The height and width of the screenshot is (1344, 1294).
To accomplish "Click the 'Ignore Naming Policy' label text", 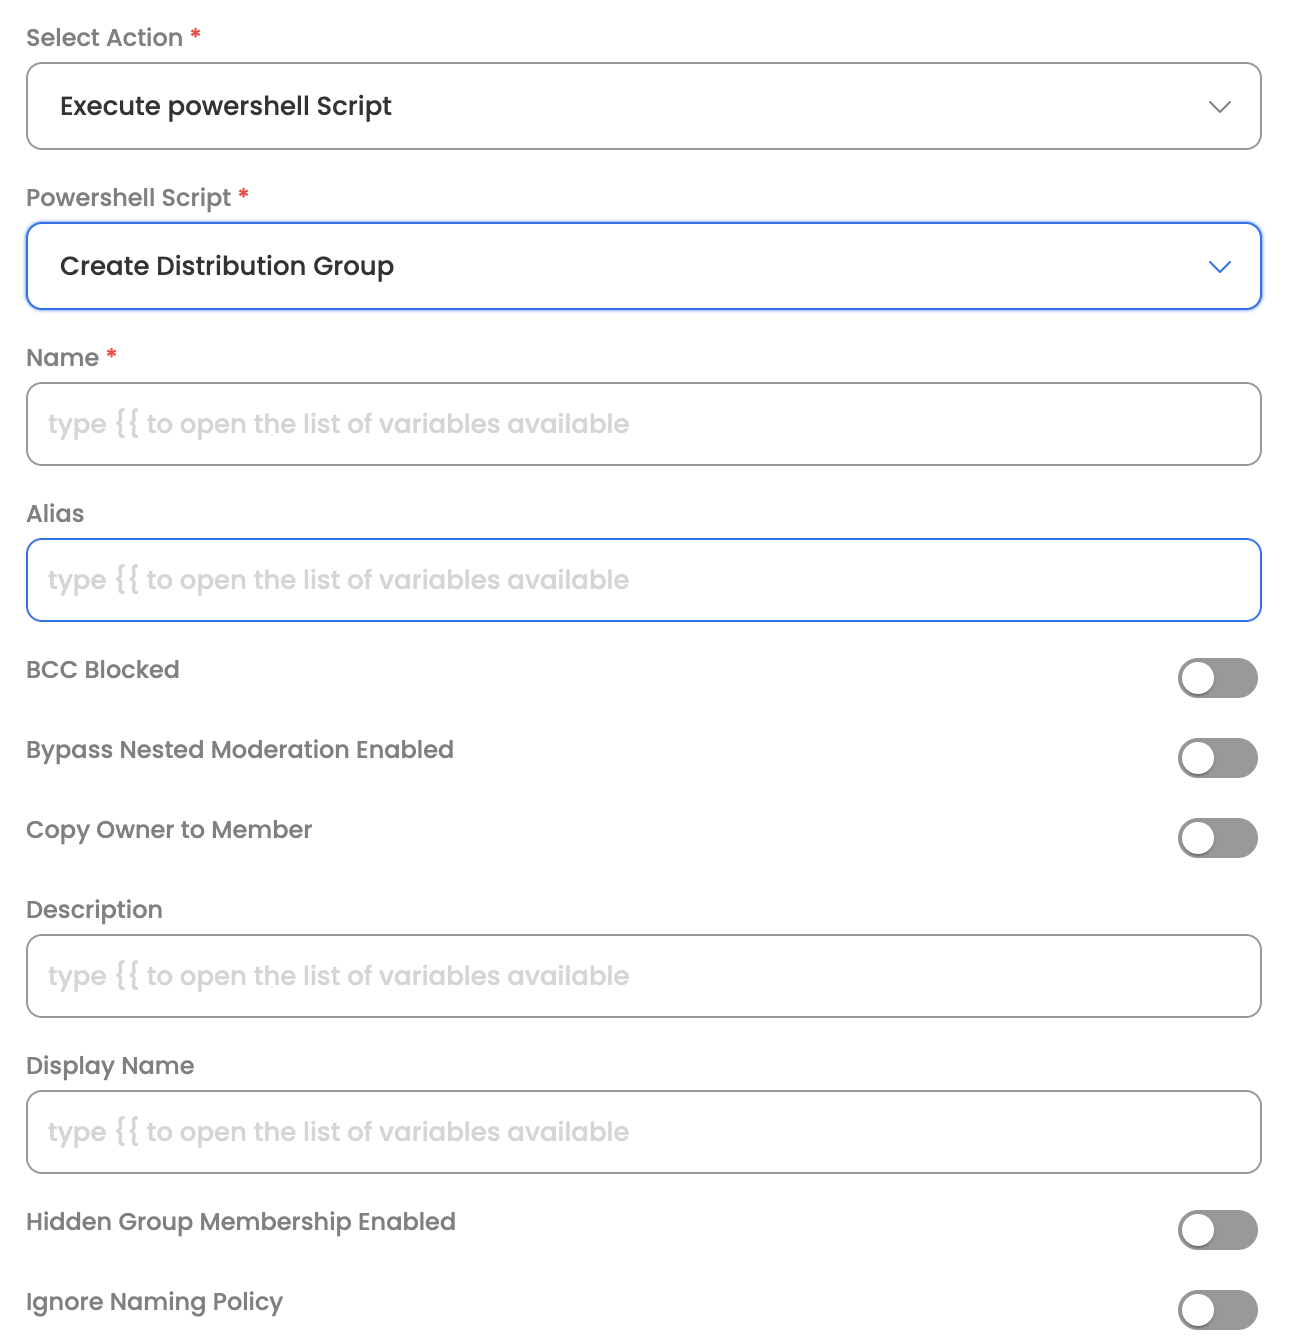I will tap(155, 1302).
